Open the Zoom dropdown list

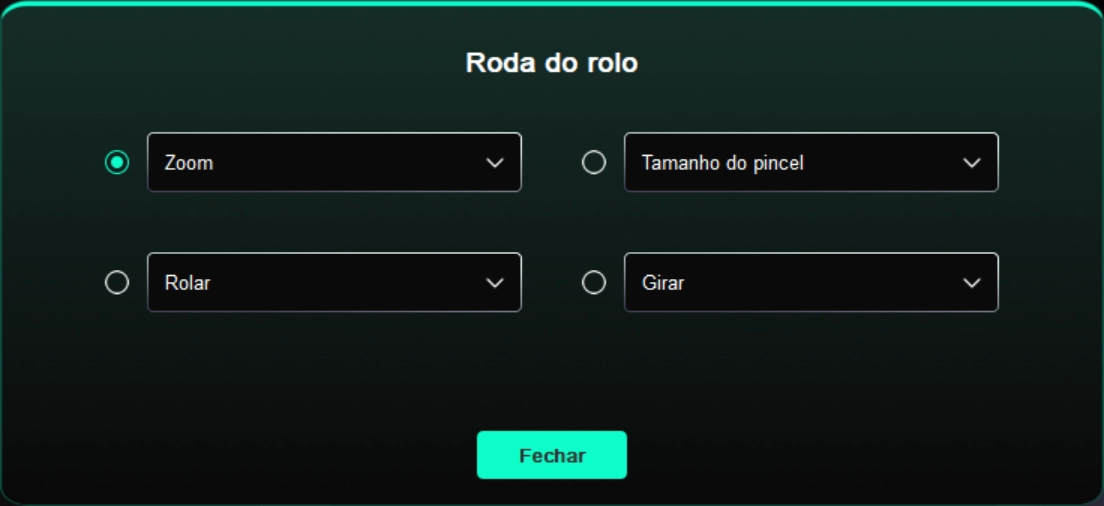click(334, 162)
